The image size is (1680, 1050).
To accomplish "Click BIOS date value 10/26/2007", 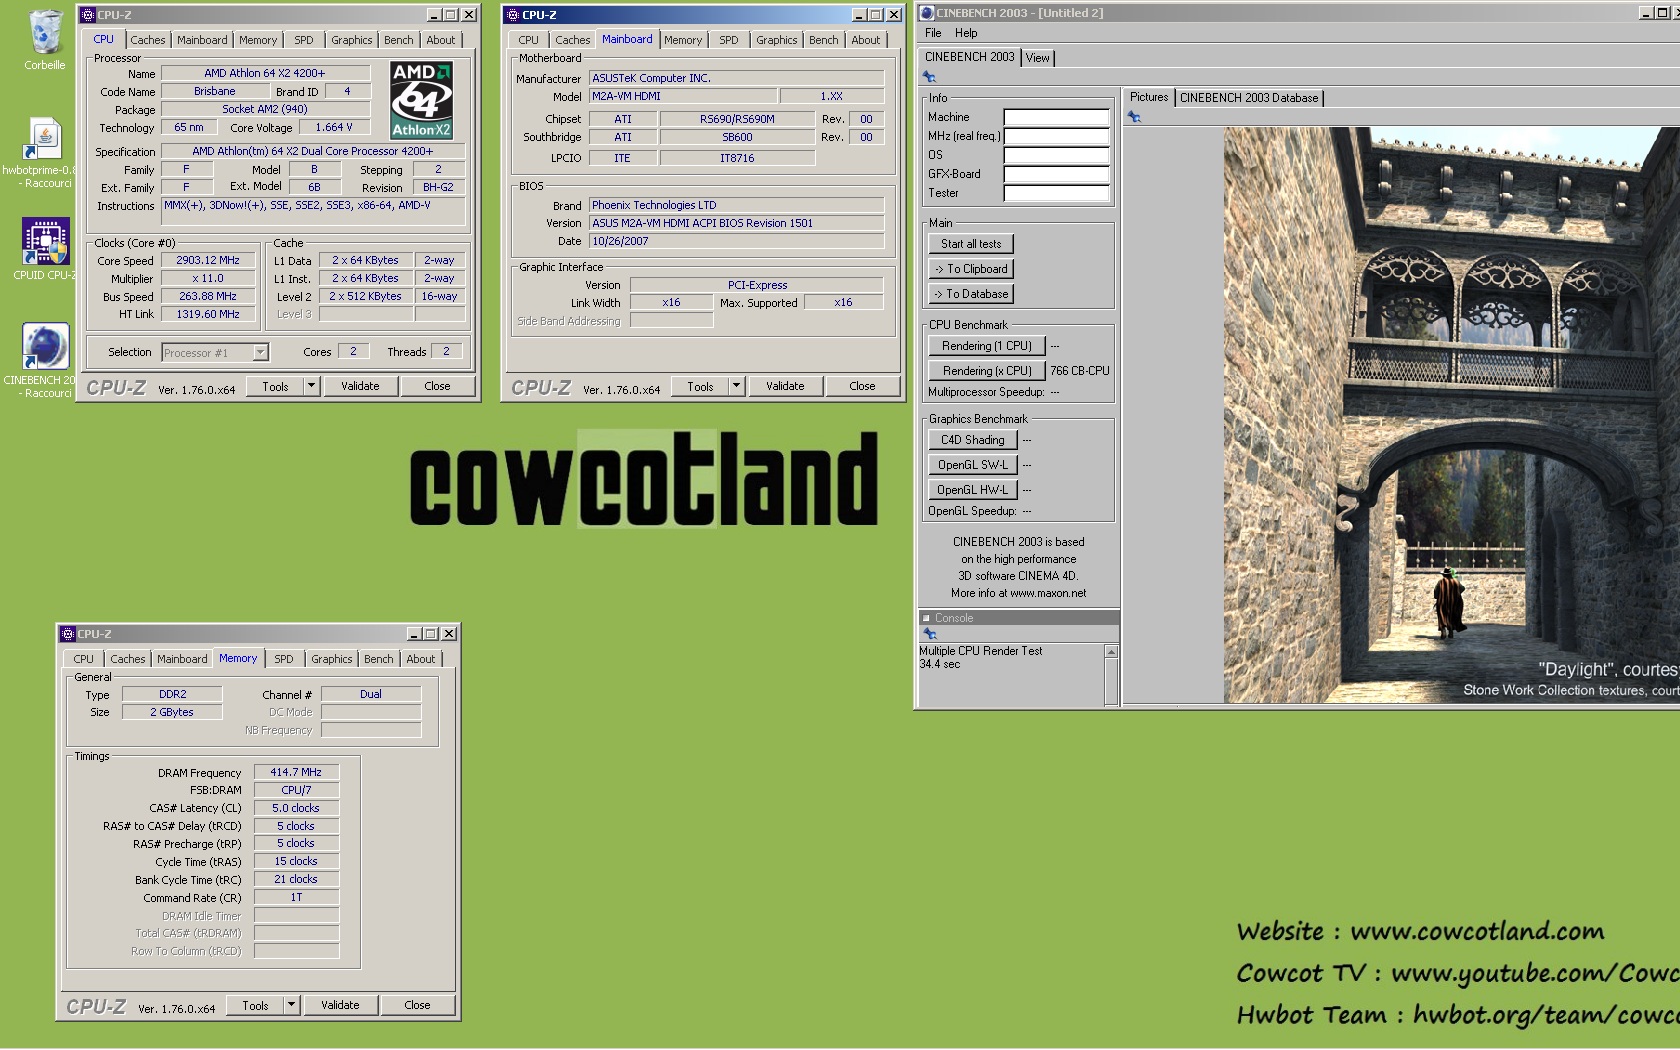I will [x=737, y=241].
